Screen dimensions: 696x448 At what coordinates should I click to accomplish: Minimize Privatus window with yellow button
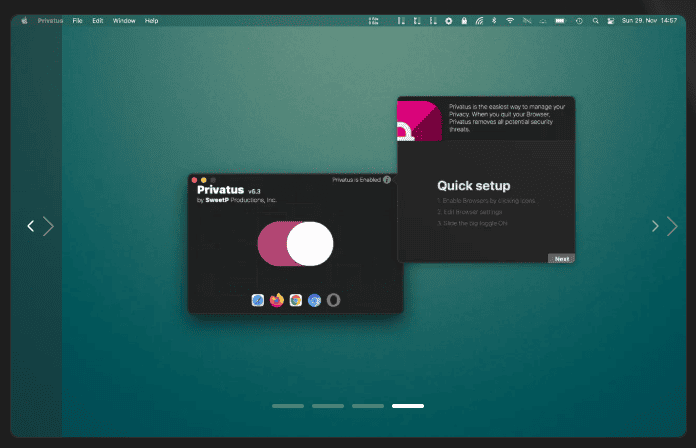coord(204,180)
